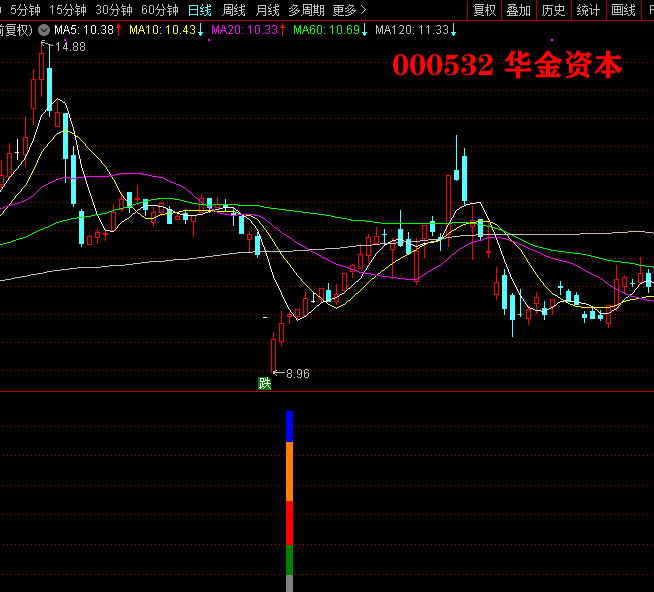Viewport: 654px width, 592px height.
Task: Switch to 日线 daily chart
Action: 200,10
